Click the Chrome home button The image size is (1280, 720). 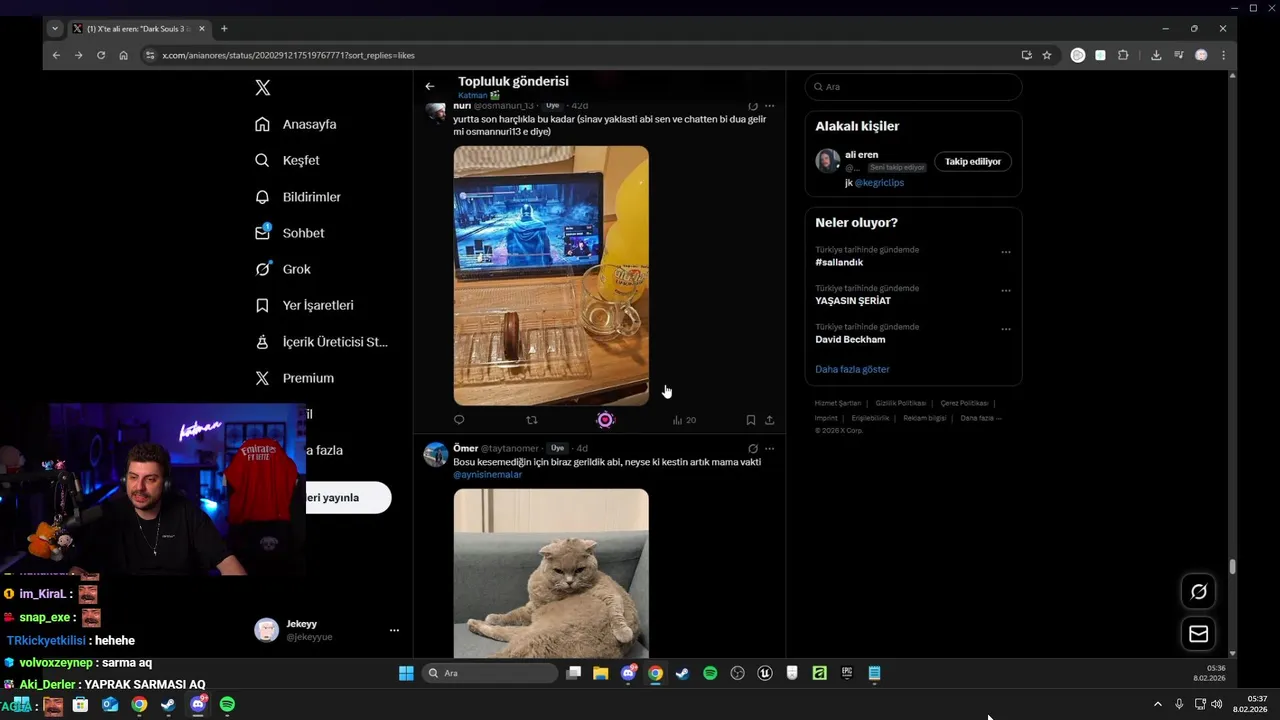(124, 55)
